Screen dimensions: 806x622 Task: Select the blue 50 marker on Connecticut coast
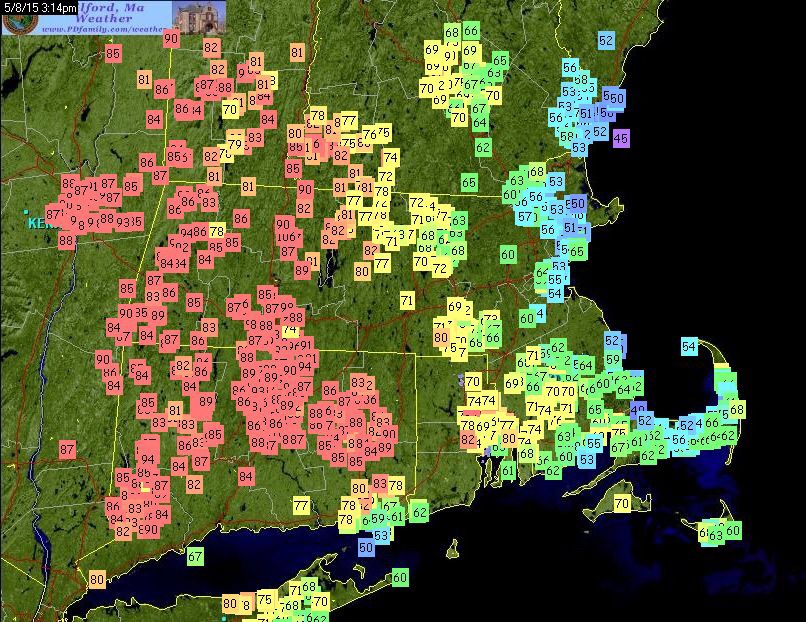[366, 547]
